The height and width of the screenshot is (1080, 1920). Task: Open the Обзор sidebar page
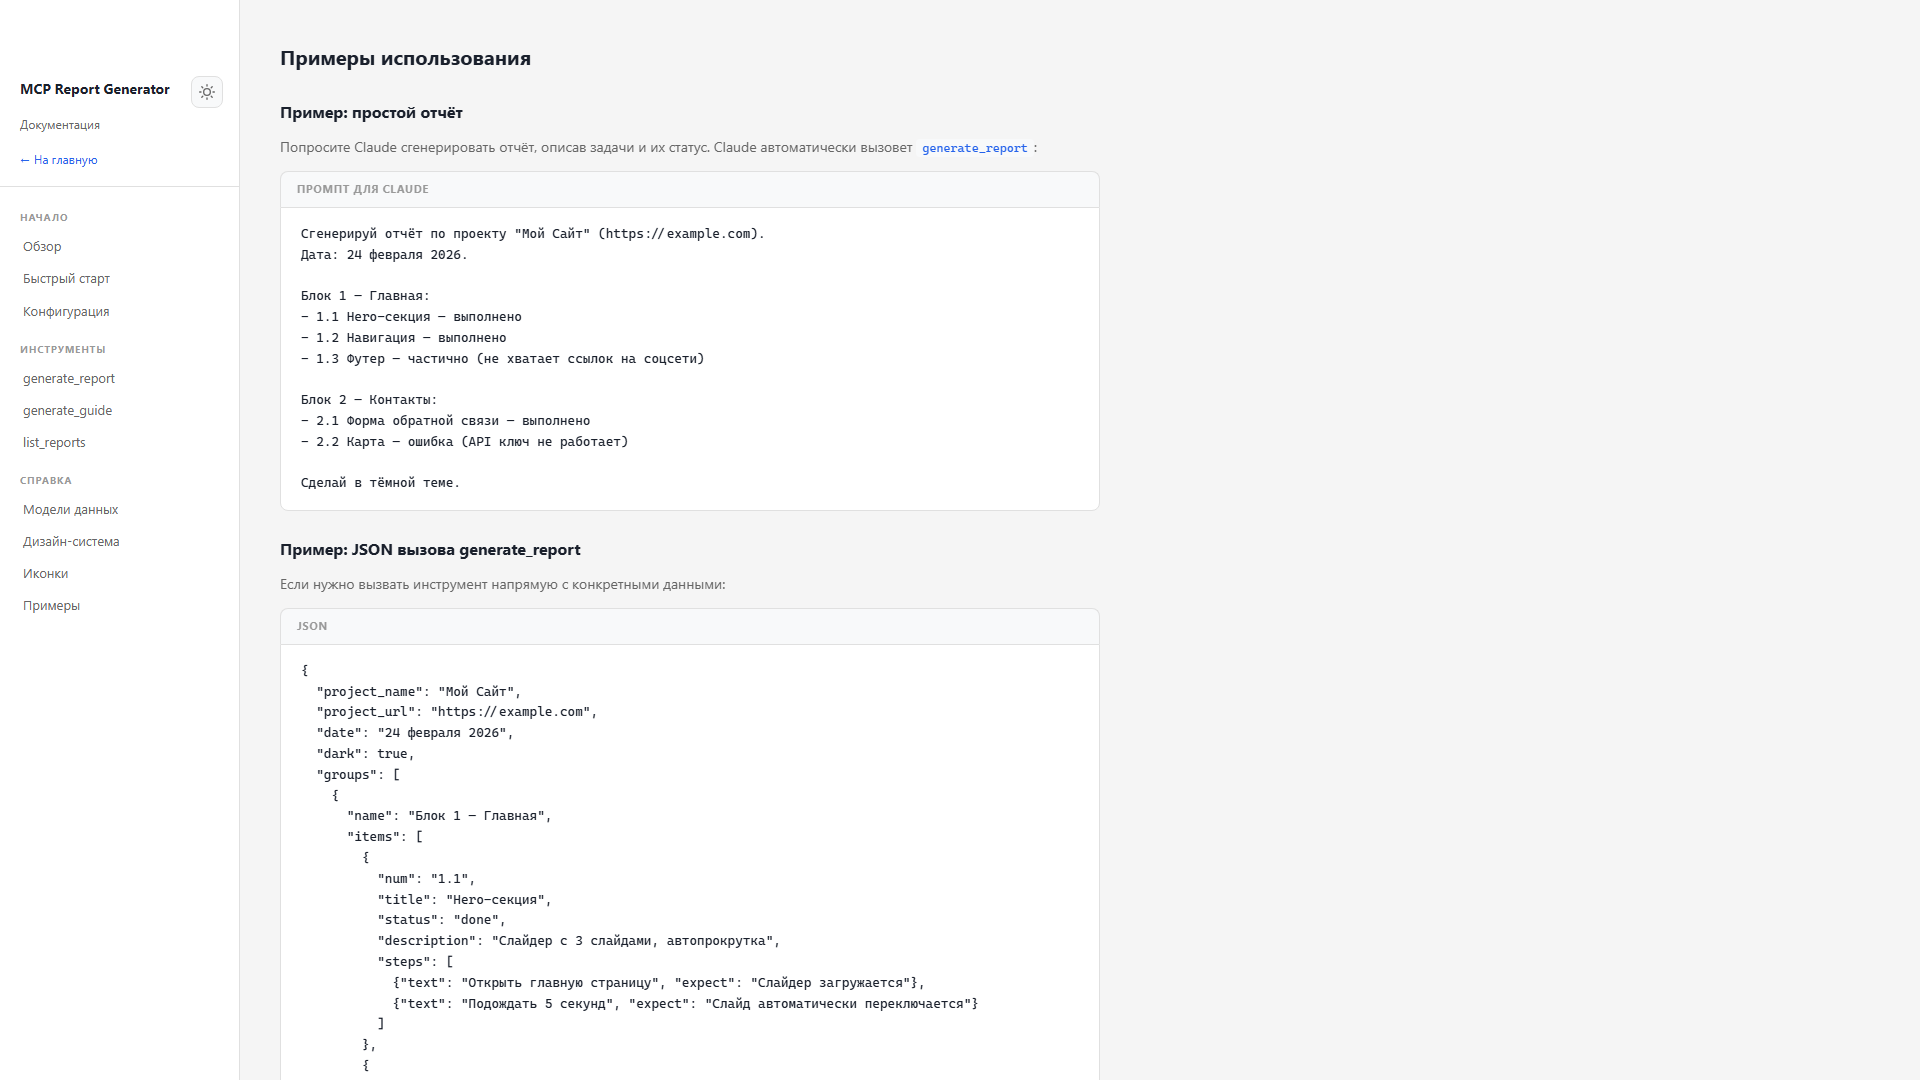tap(42, 247)
